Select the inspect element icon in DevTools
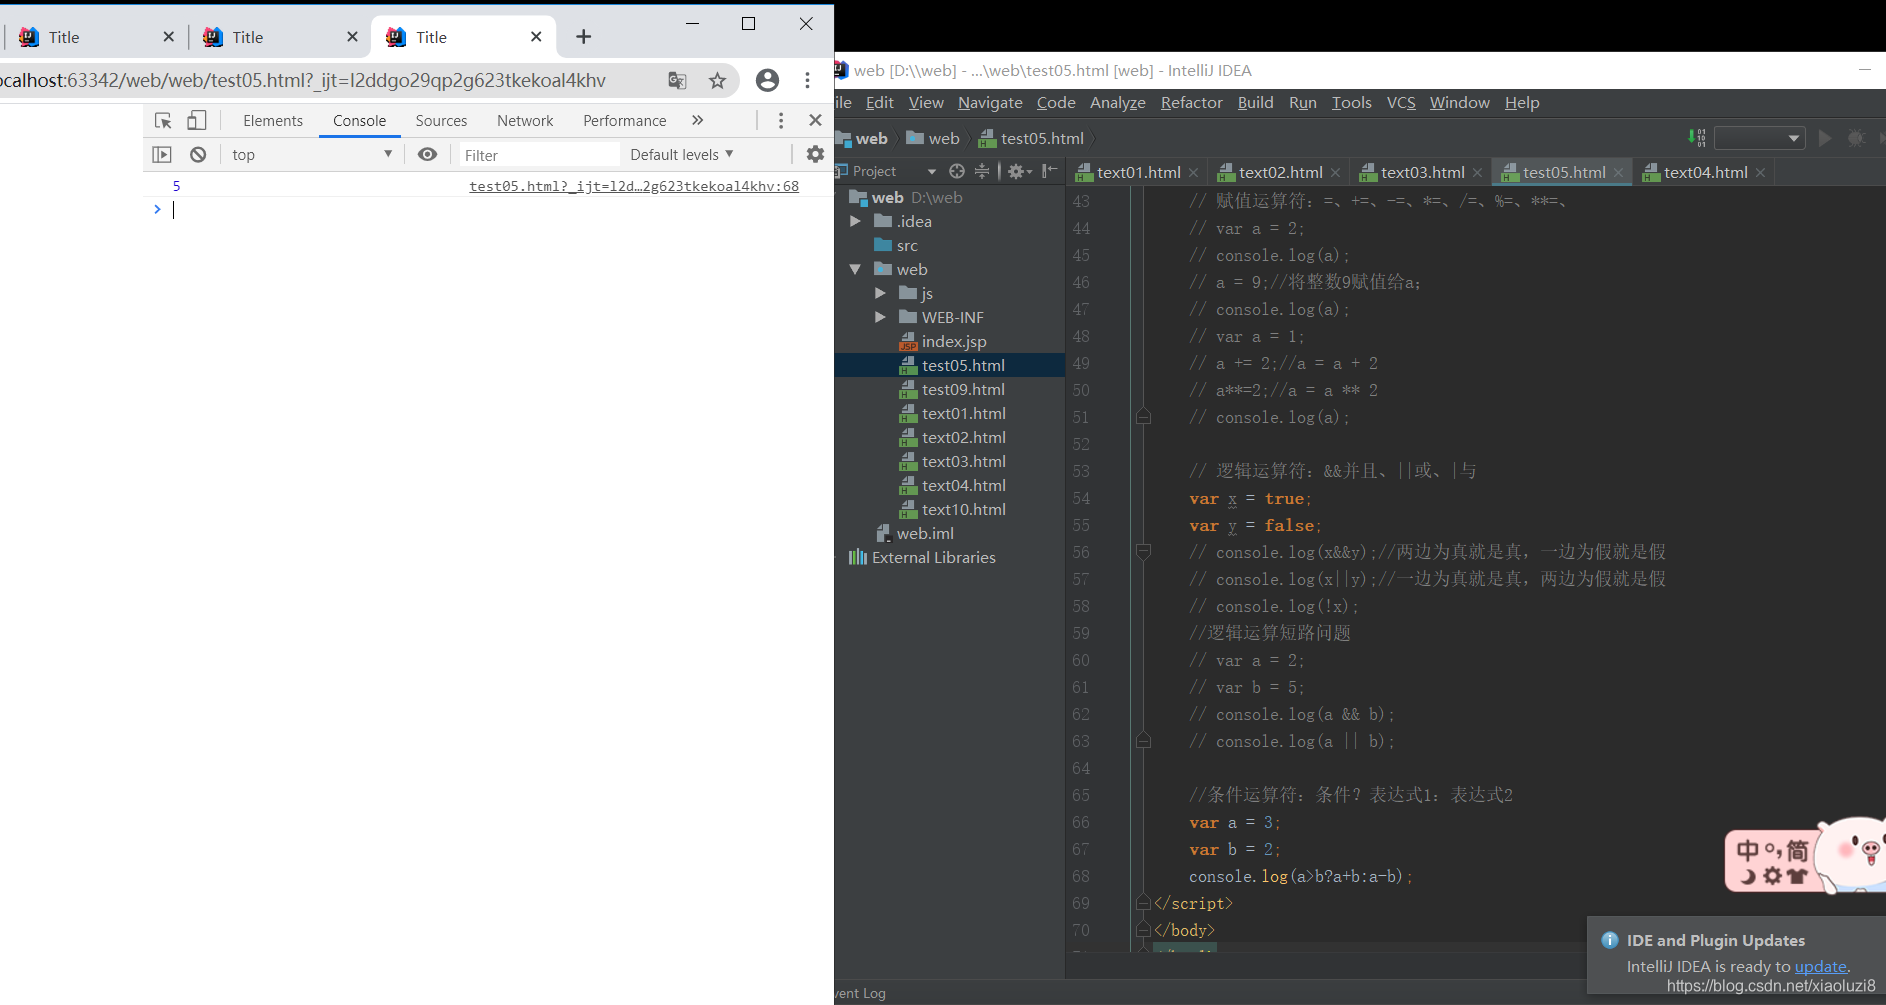The image size is (1886, 1005). 163,120
